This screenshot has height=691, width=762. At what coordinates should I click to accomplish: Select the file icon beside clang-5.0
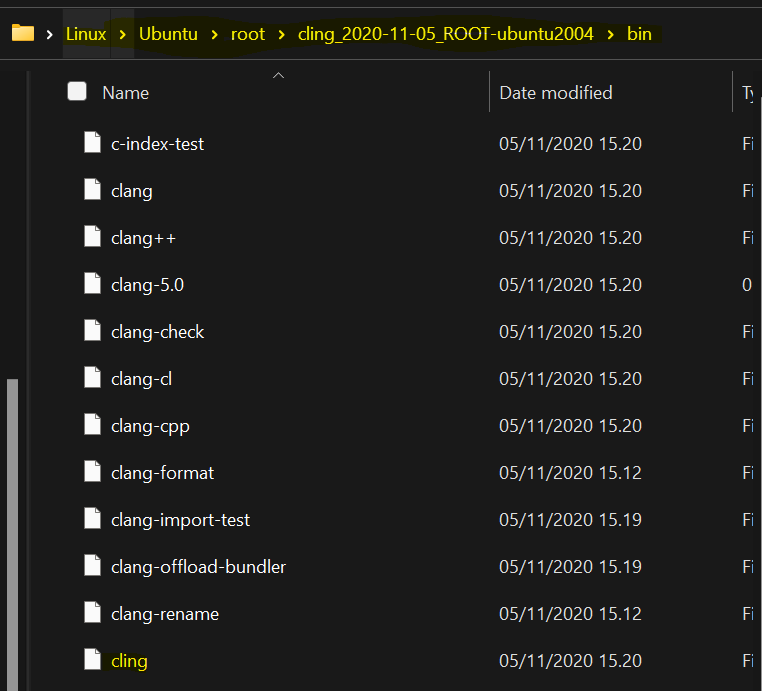pos(92,283)
